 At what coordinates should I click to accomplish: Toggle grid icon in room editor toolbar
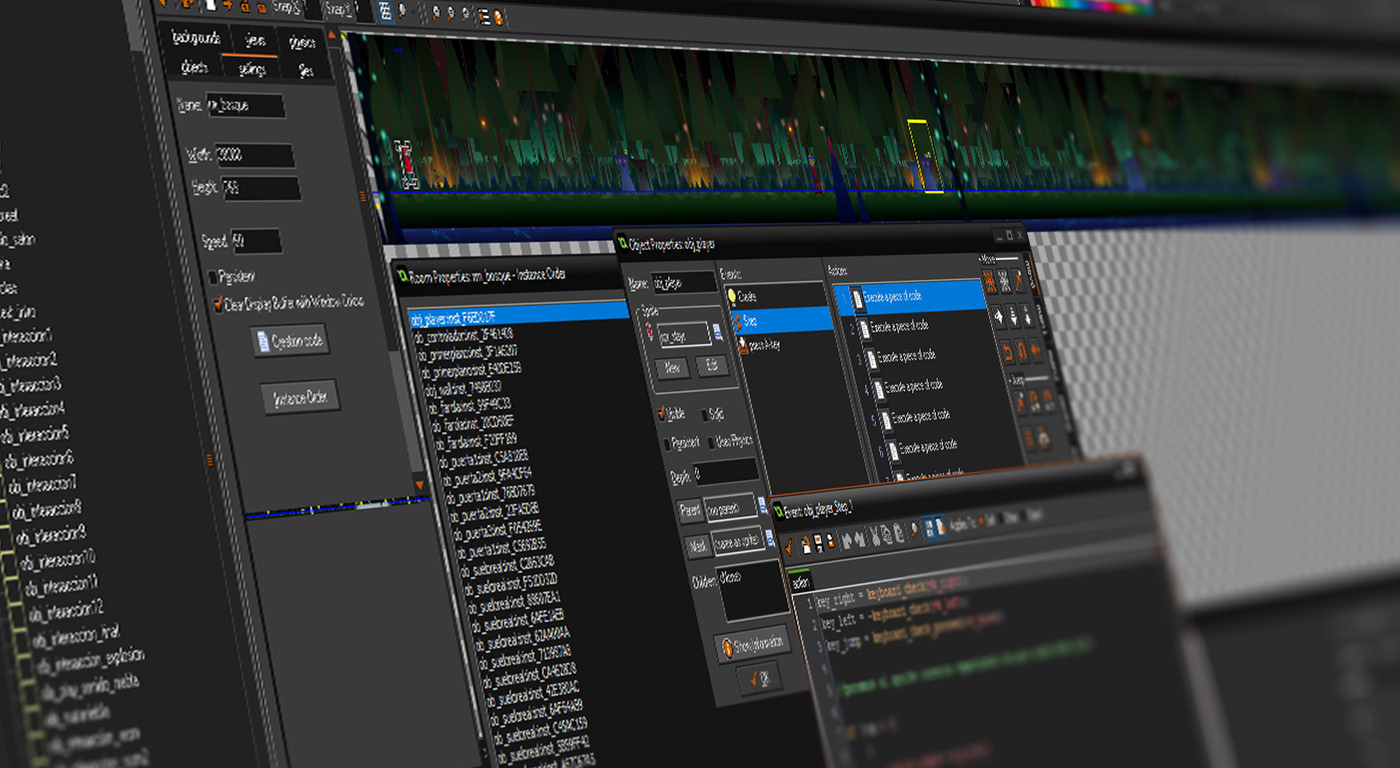[385, 12]
